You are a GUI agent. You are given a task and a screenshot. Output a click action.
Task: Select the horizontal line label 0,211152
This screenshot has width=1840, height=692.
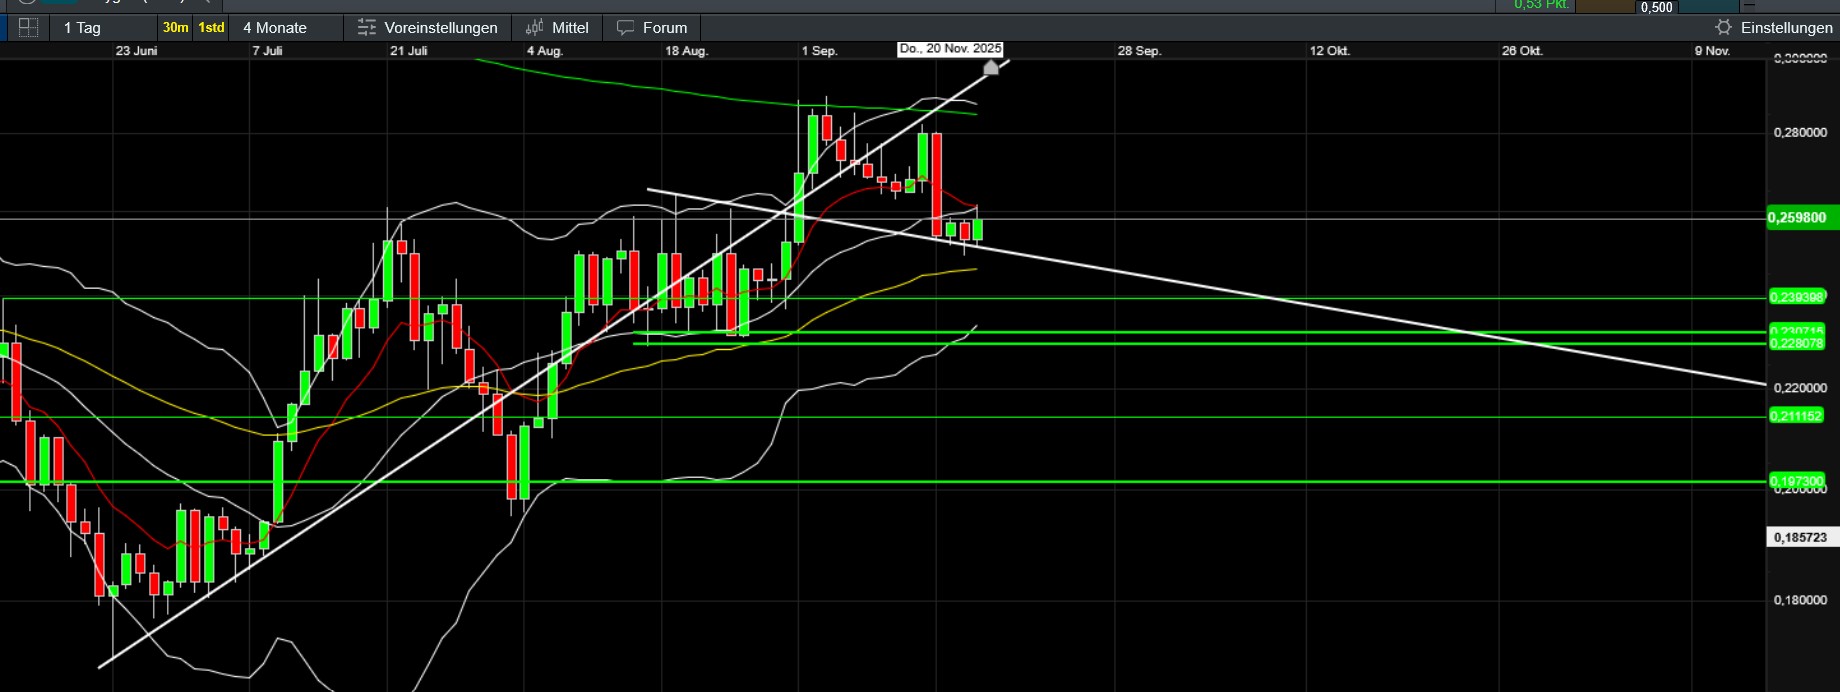(1797, 416)
